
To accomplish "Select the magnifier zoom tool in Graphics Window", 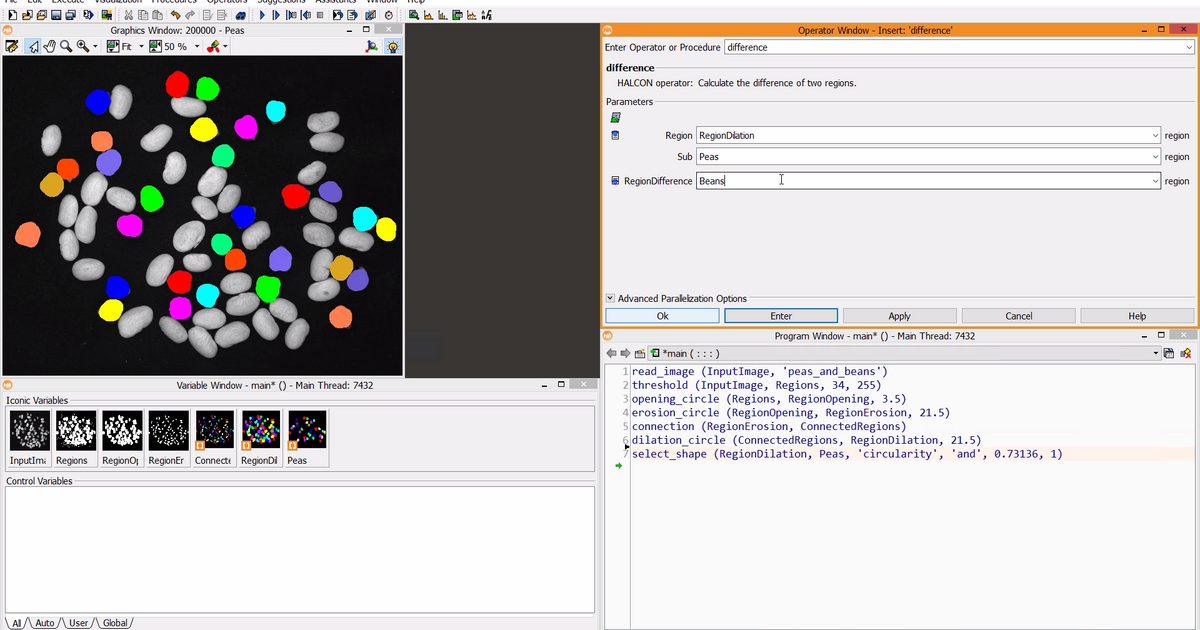I will coord(66,47).
